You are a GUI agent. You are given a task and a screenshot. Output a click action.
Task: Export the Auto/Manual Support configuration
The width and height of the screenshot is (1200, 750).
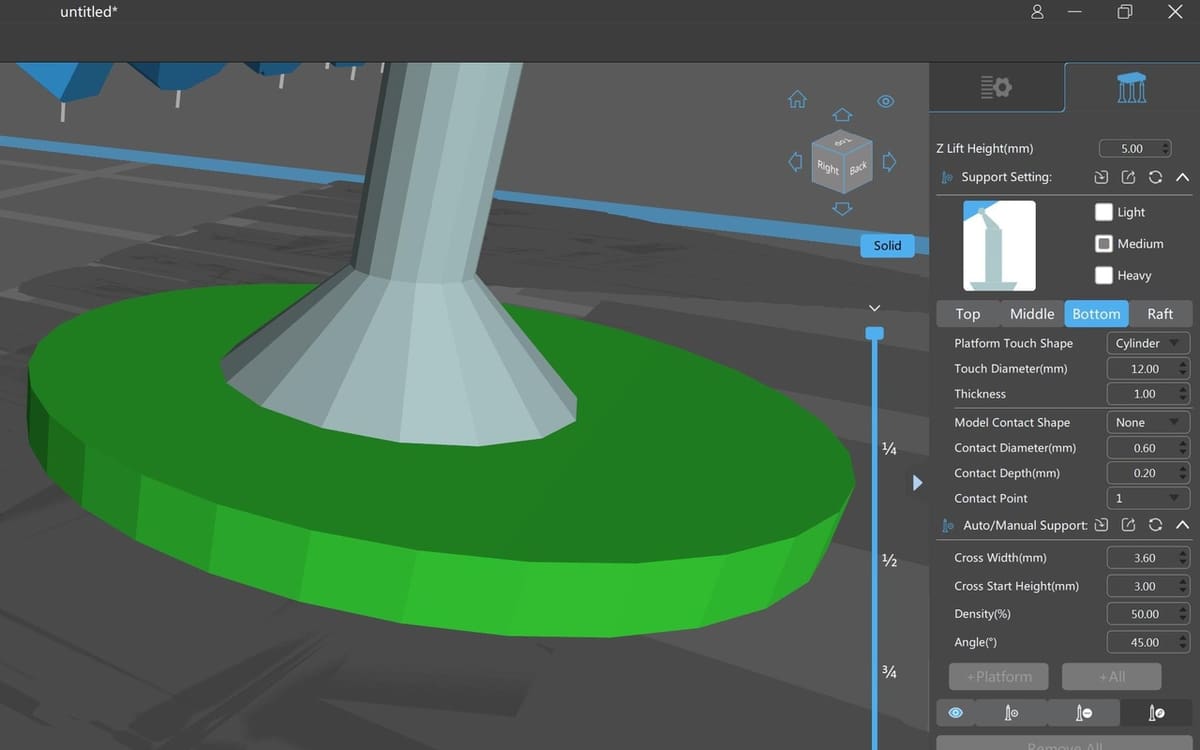coord(1128,525)
